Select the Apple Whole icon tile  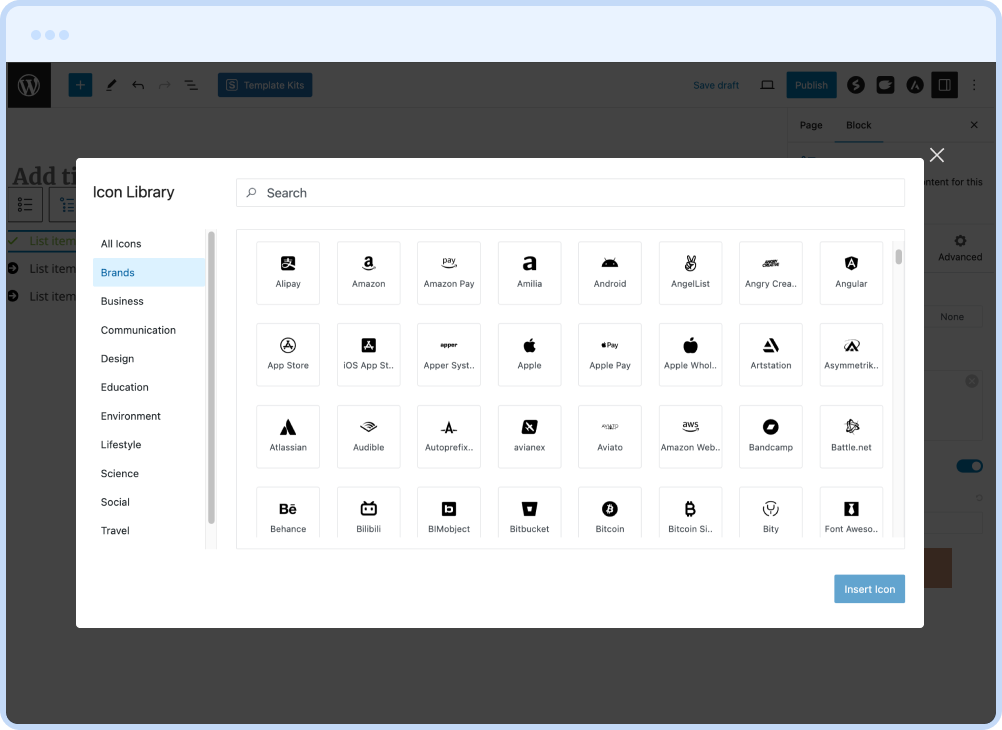tap(690, 355)
